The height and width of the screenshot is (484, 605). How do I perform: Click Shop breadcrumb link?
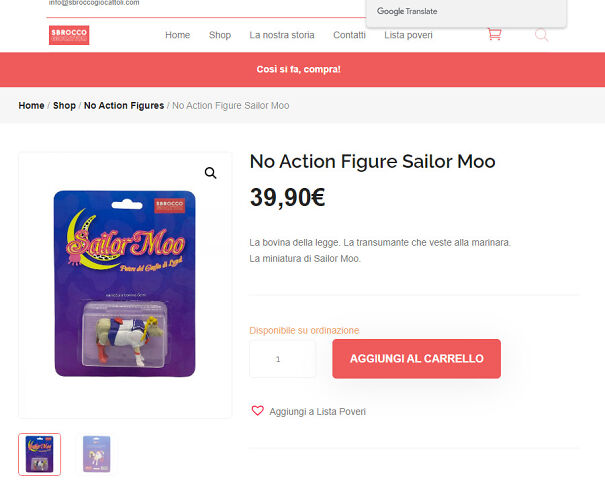64,105
